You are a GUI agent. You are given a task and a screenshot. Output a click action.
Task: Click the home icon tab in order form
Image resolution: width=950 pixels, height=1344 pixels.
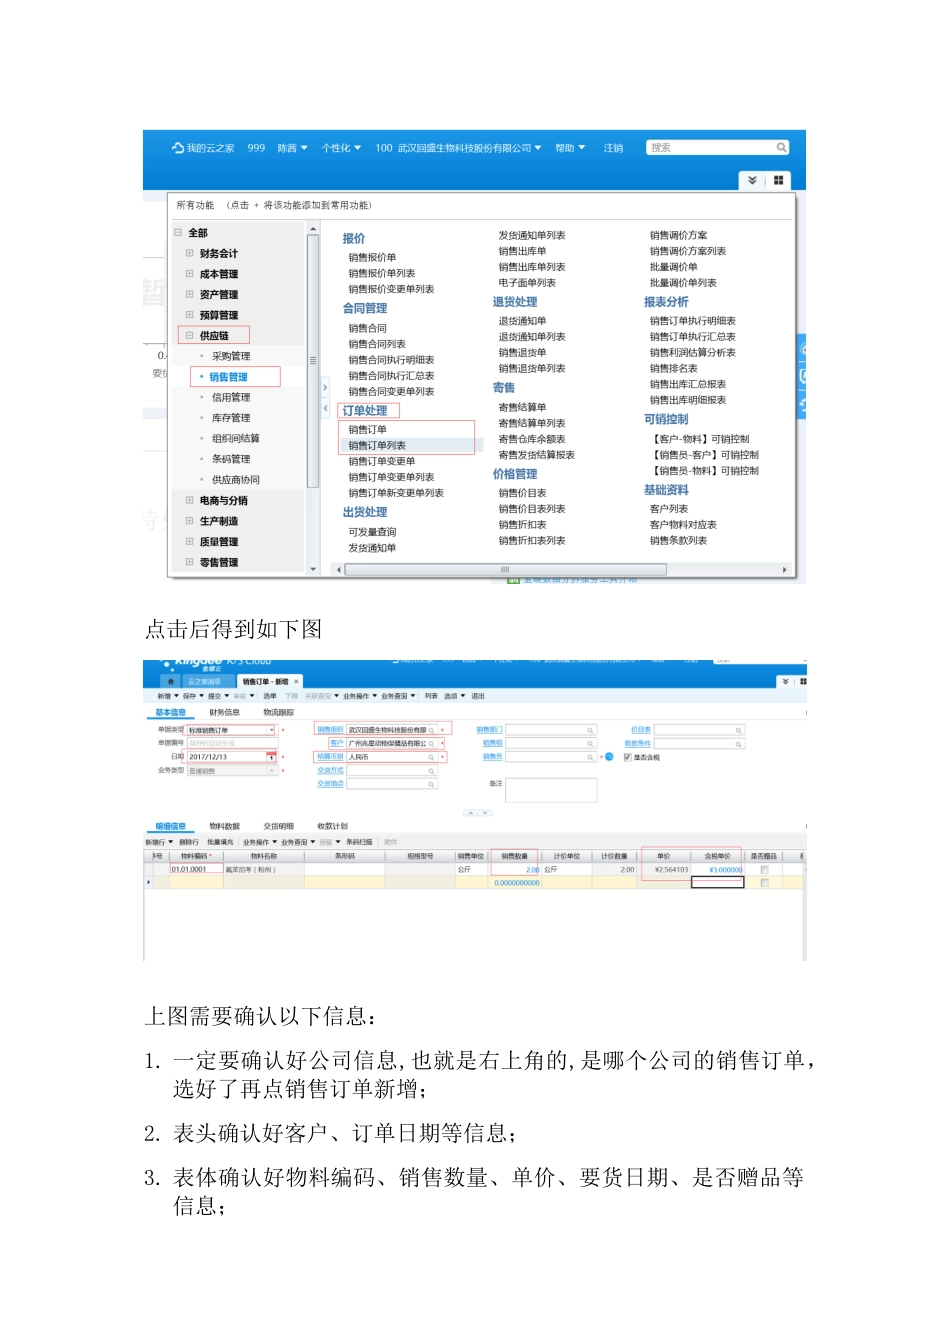tap(170, 682)
